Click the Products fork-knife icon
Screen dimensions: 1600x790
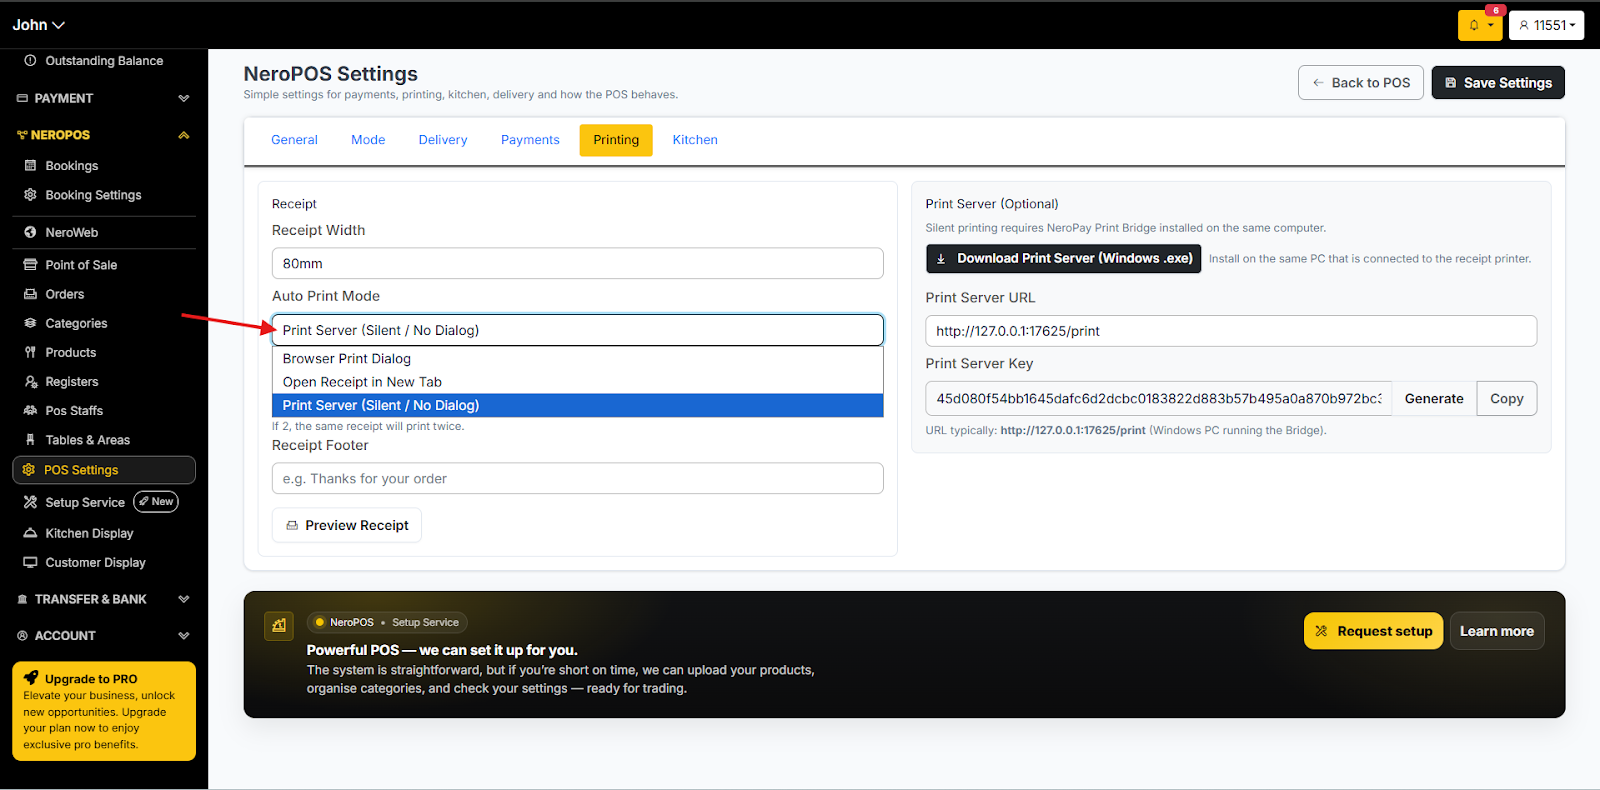[x=30, y=352]
